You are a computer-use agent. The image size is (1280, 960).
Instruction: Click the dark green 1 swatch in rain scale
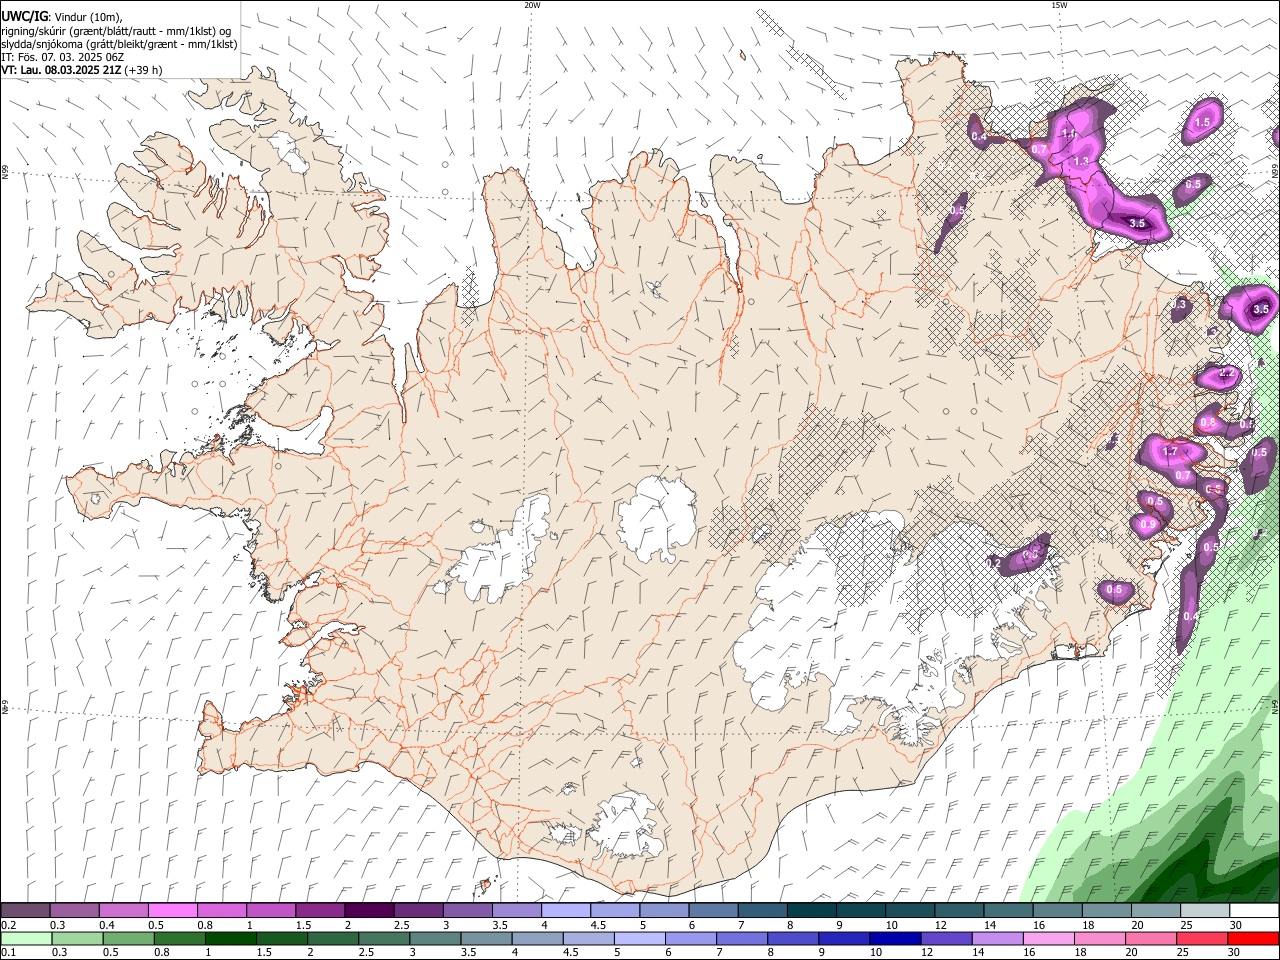tap(230, 939)
